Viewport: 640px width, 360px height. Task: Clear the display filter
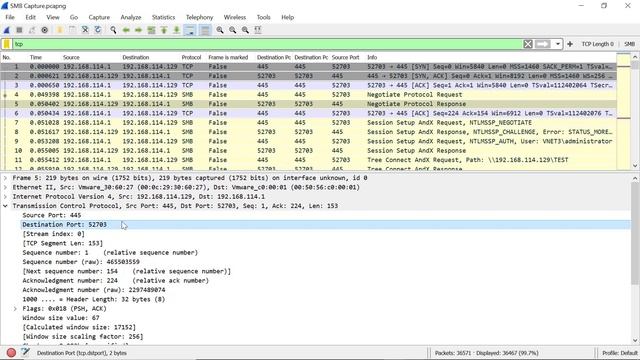pos(528,44)
